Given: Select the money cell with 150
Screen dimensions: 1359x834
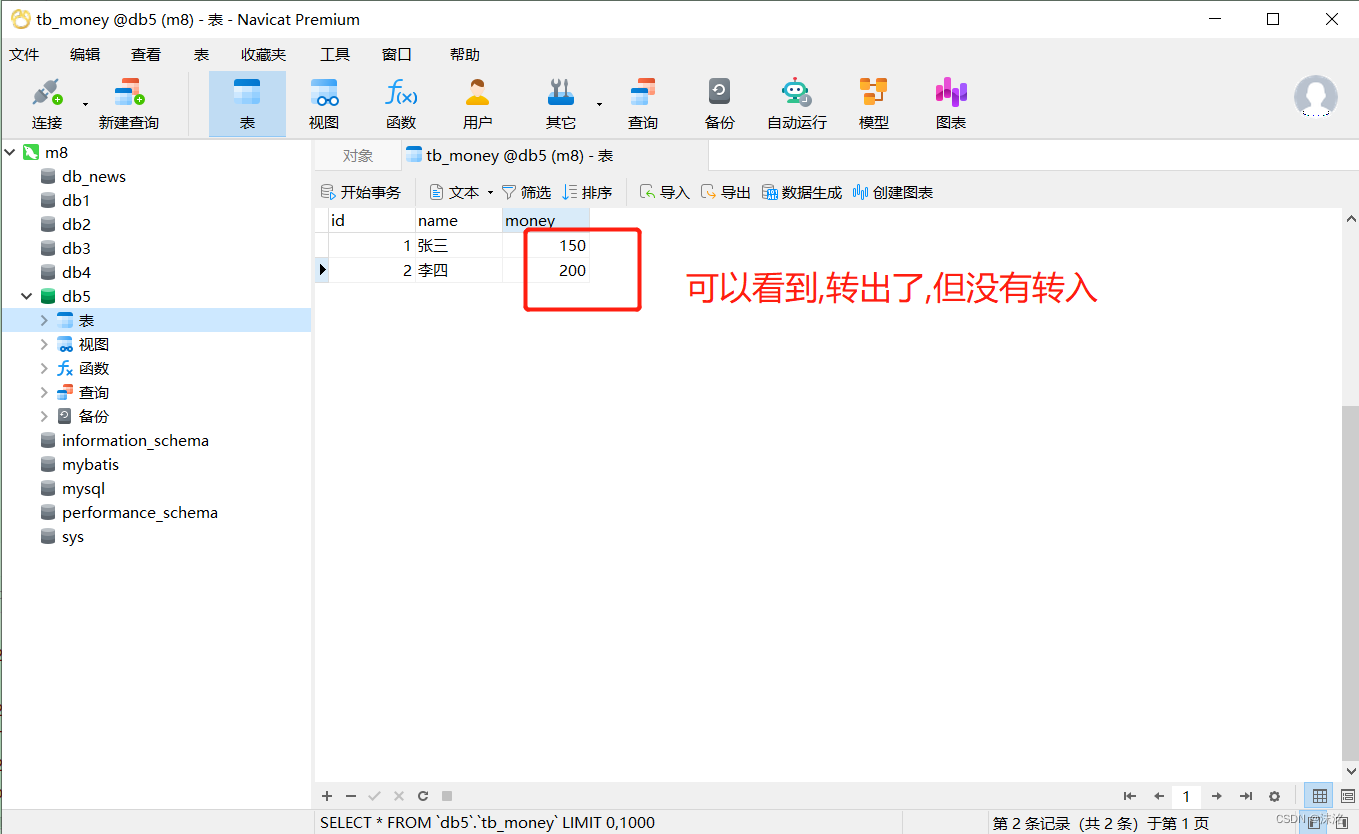Looking at the screenshot, I should [x=546, y=245].
